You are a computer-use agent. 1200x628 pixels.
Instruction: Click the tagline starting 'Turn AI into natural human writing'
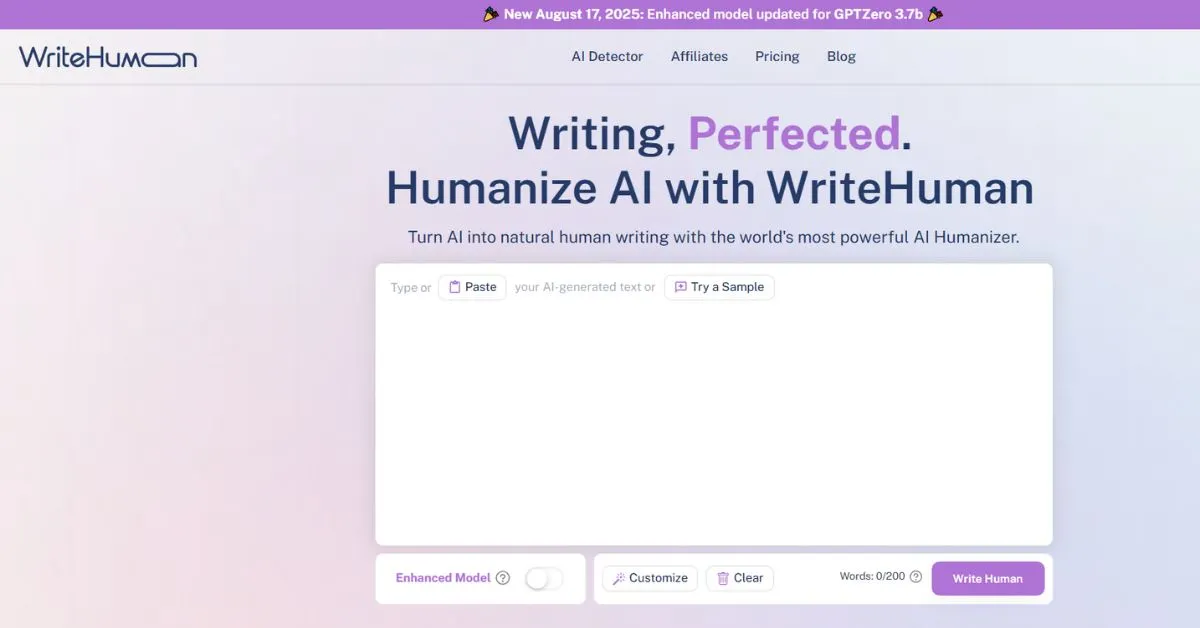point(714,237)
